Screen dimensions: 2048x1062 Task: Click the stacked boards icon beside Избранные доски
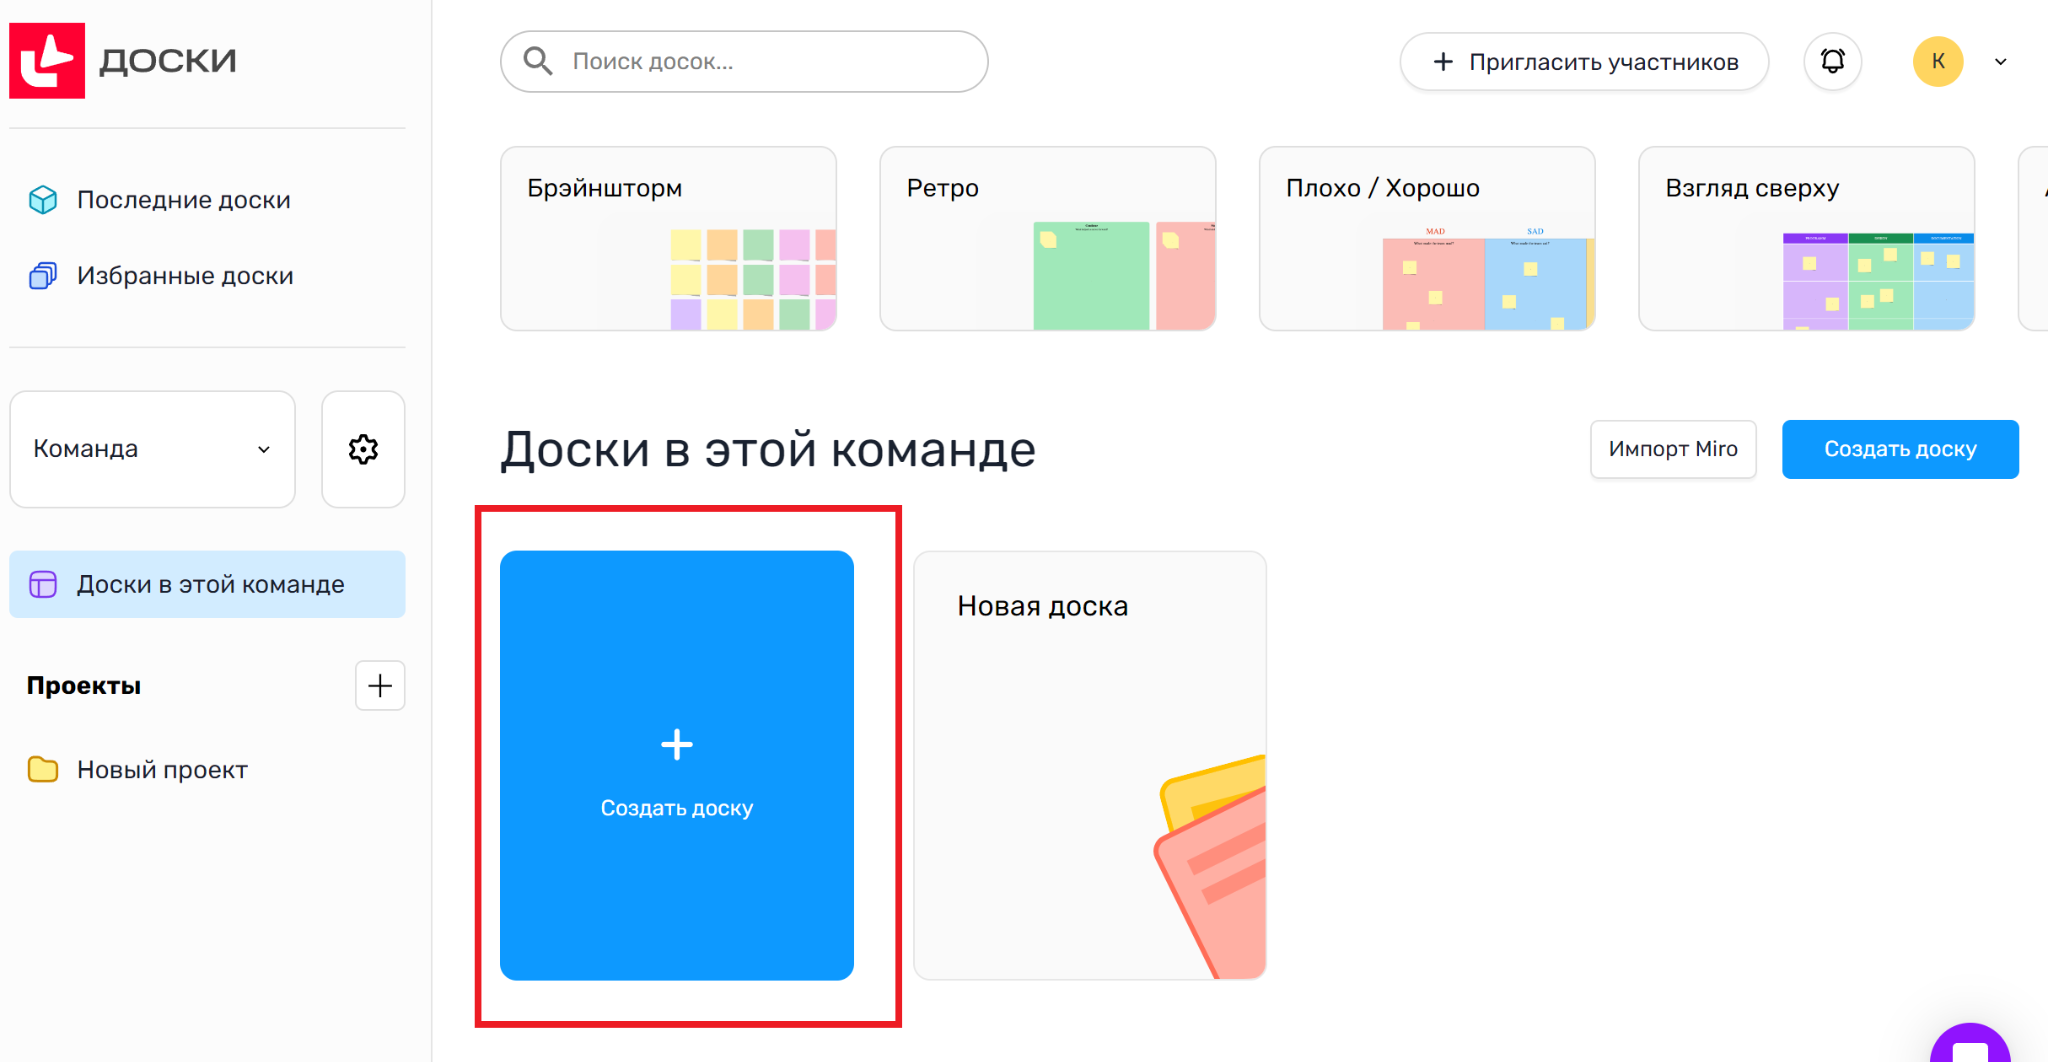(x=43, y=276)
